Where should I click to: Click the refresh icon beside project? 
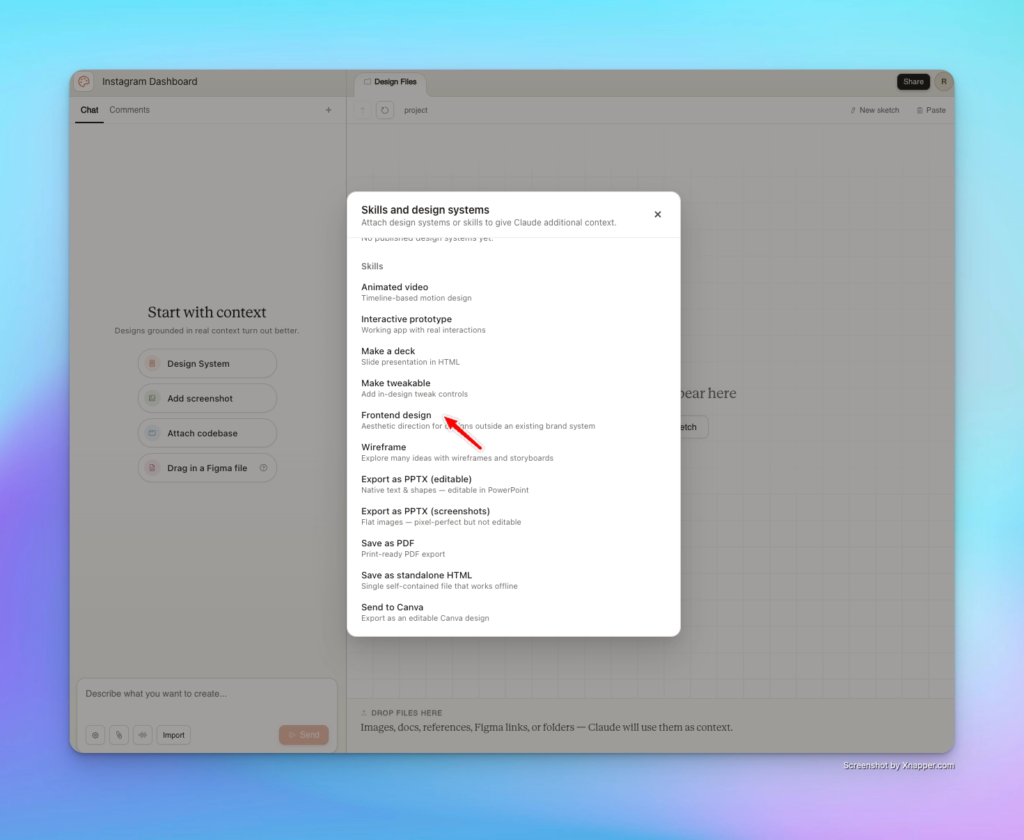[385, 110]
